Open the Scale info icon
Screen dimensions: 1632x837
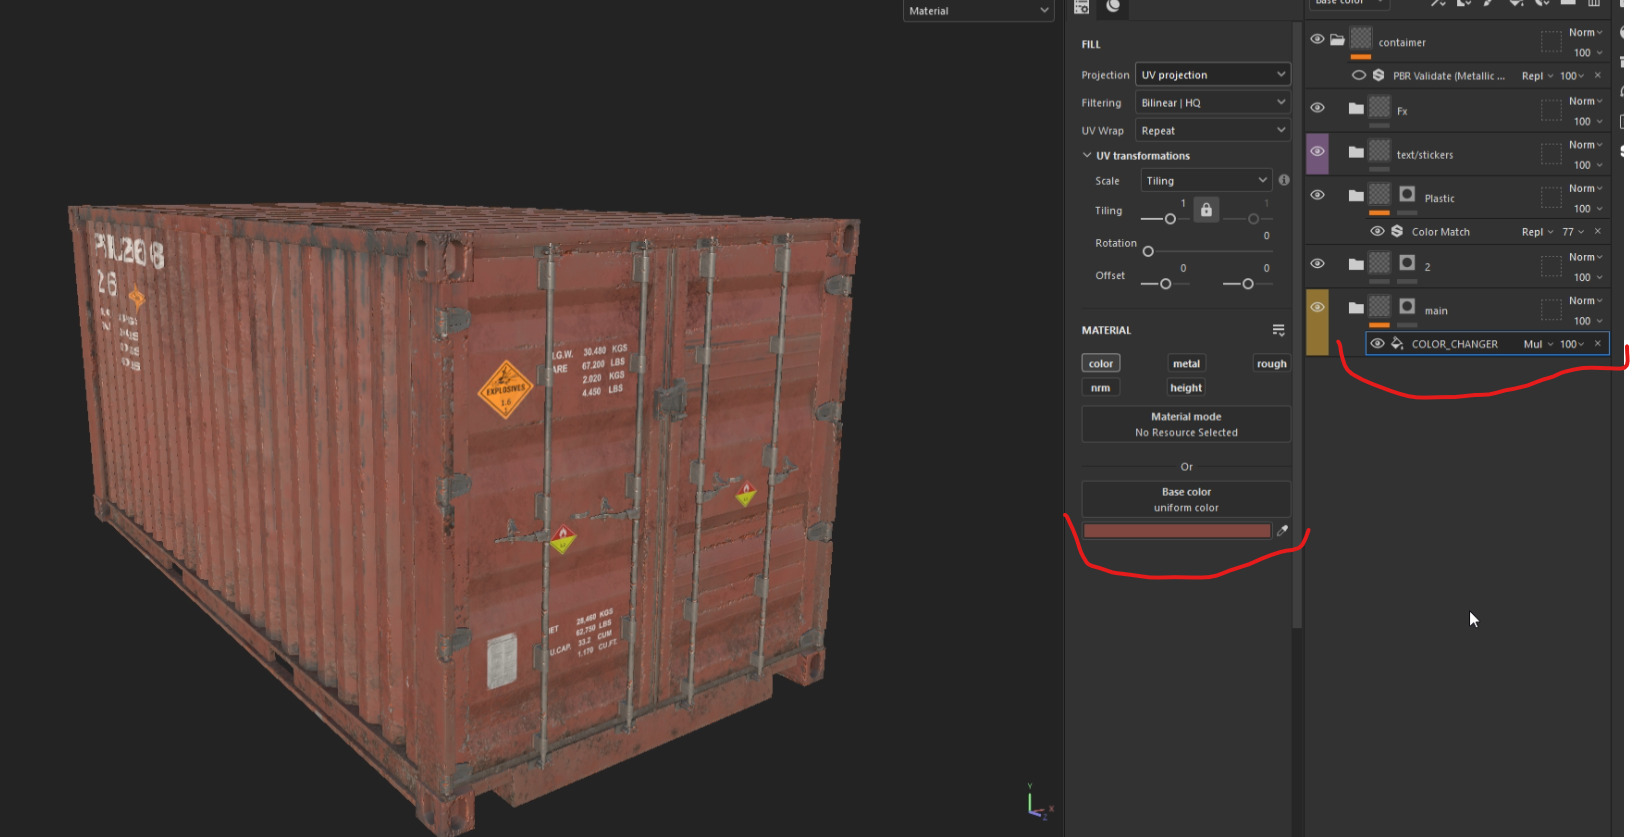click(x=1284, y=180)
